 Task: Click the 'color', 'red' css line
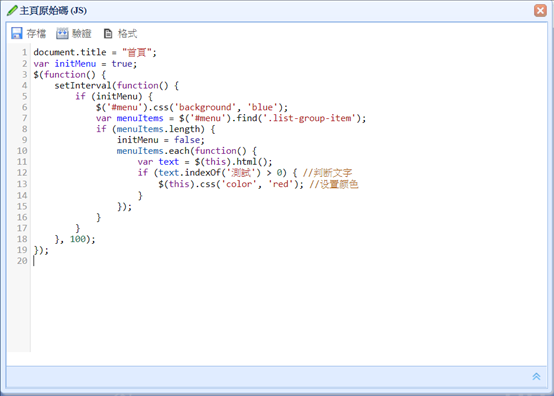coord(231,184)
